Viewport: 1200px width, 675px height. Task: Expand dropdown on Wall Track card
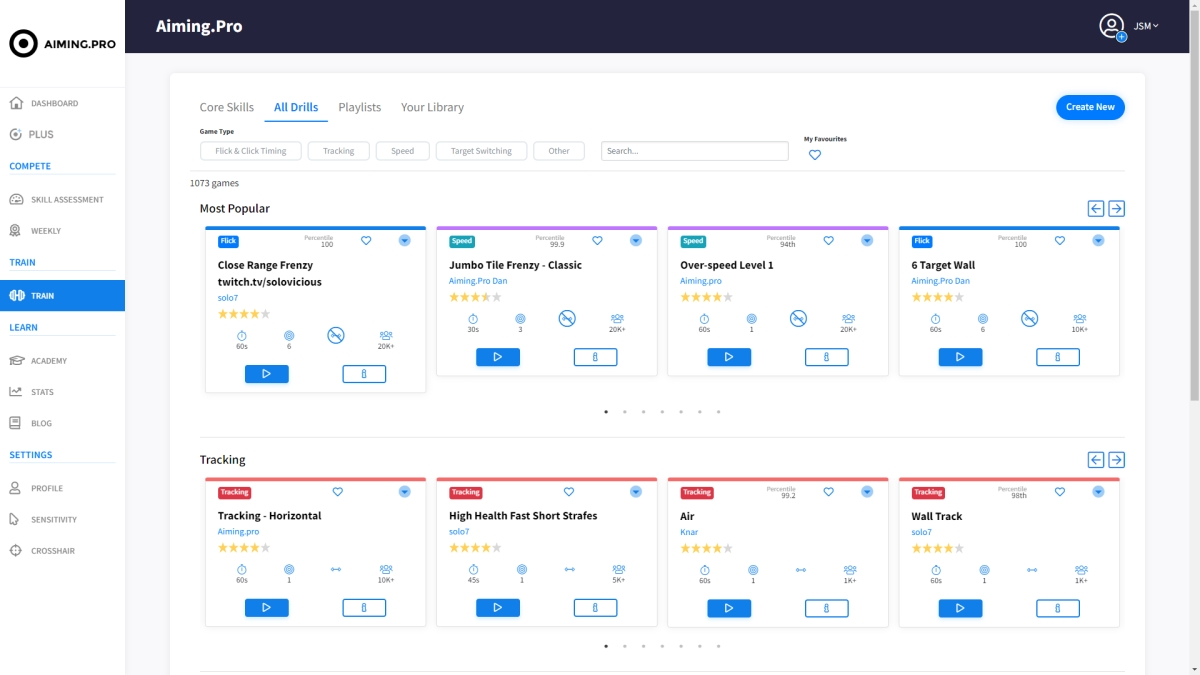click(x=1098, y=492)
